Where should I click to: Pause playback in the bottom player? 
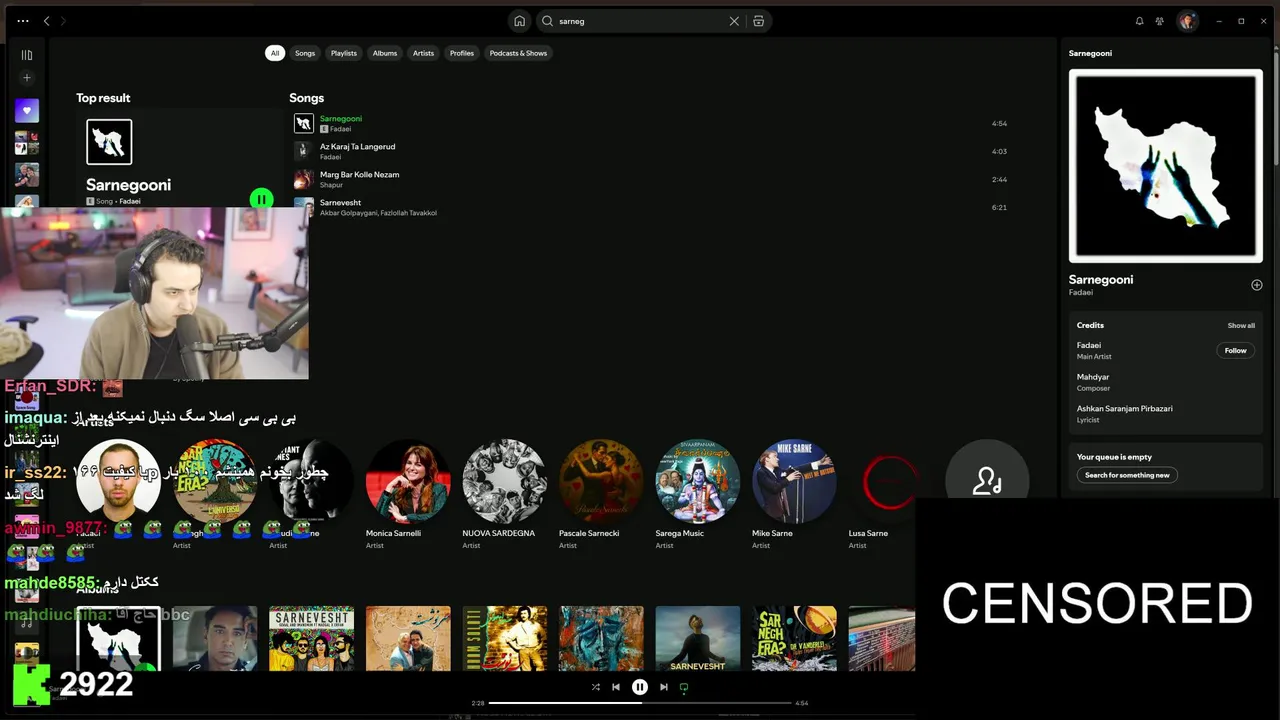[640, 687]
